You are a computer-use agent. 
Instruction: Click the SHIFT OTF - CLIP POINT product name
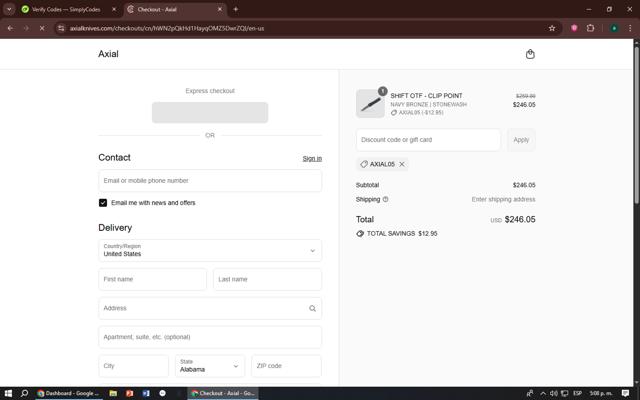(x=426, y=96)
